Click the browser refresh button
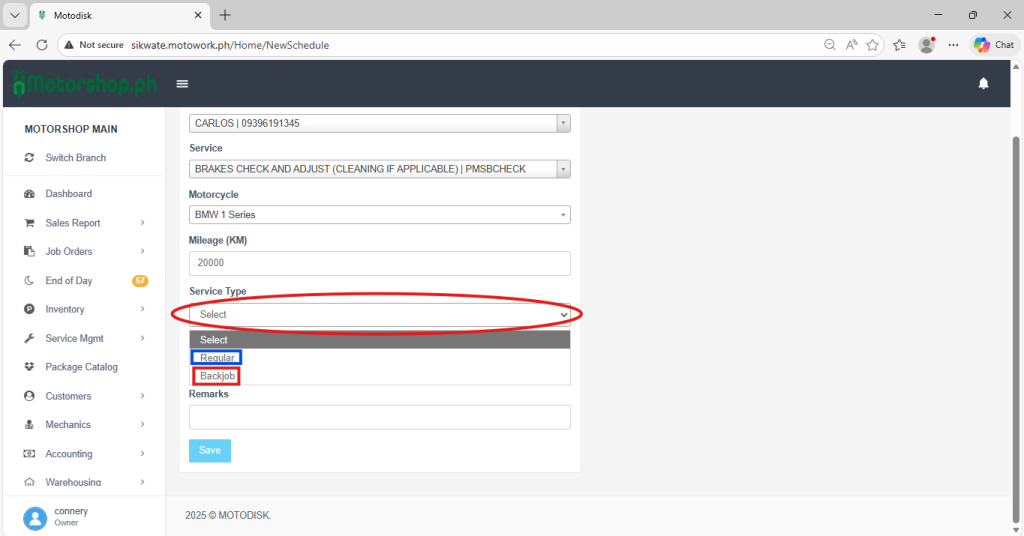 (42, 45)
